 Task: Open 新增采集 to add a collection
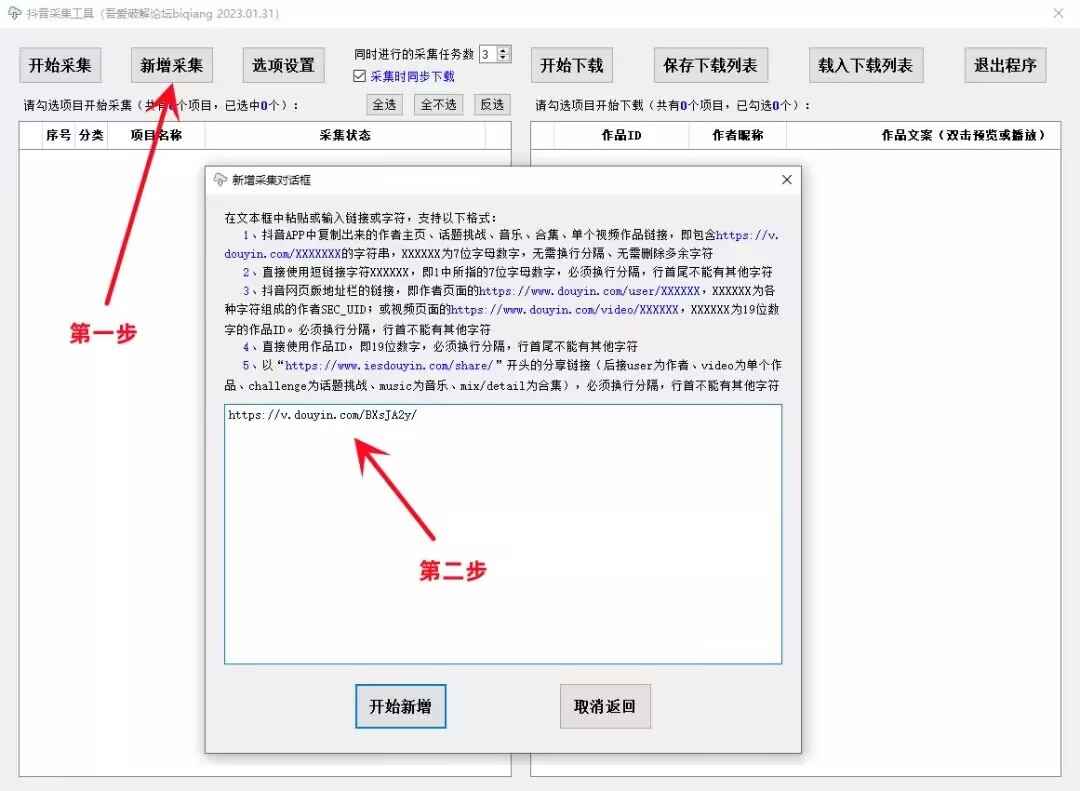(x=172, y=65)
